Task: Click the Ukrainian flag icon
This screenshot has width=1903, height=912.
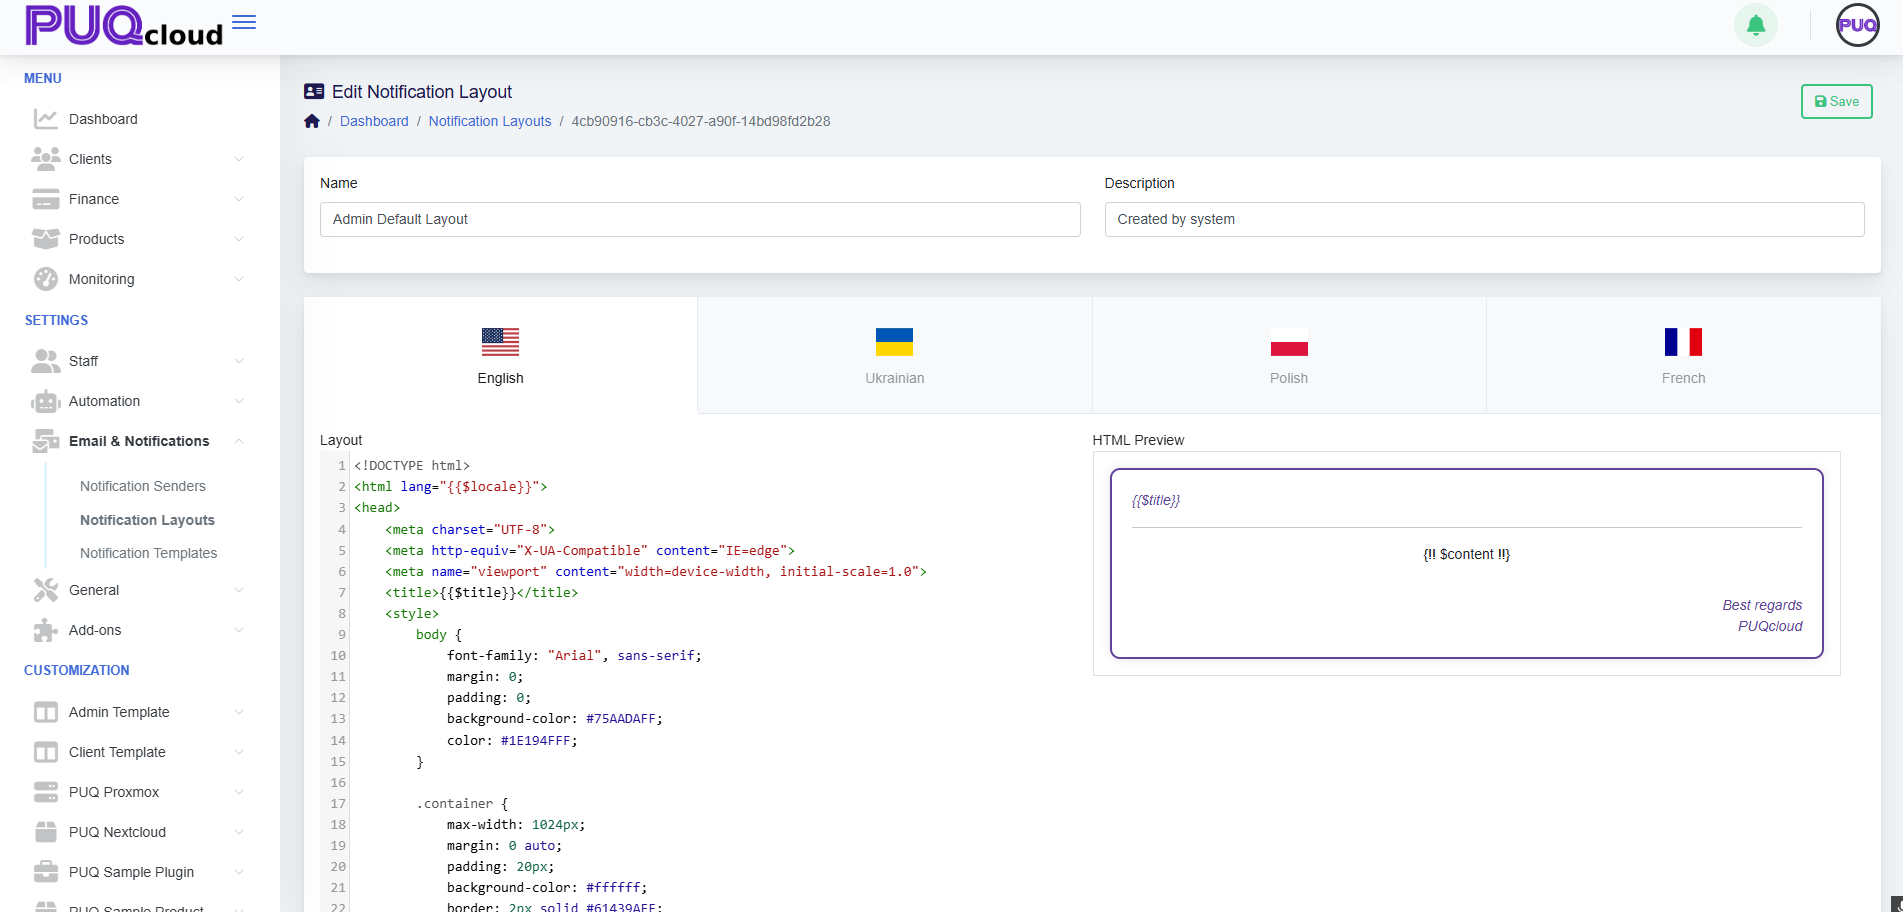Action: click(894, 342)
